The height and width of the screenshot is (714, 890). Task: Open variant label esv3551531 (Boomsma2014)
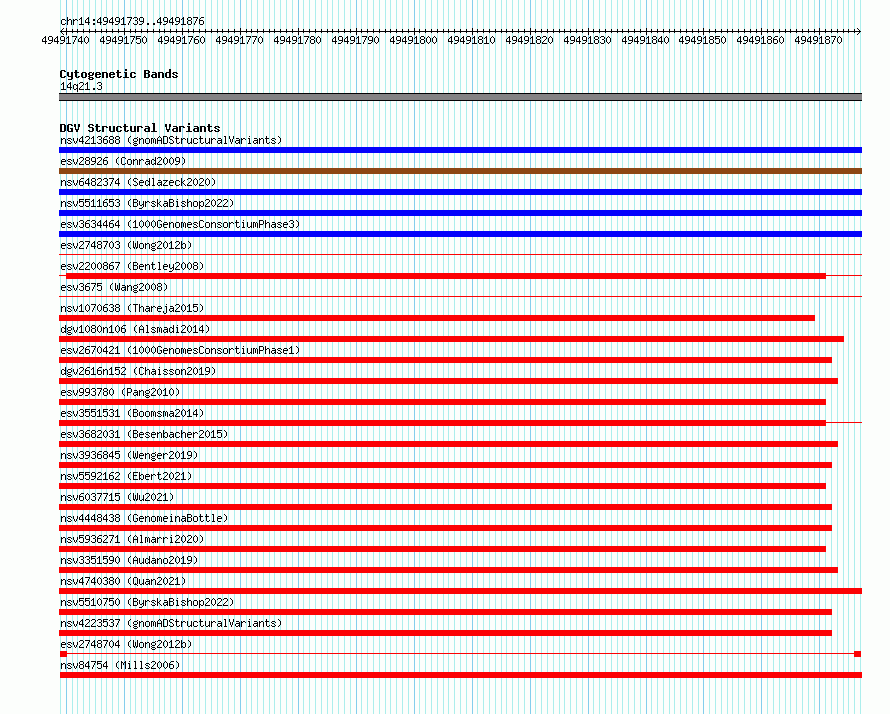pyautogui.click(x=132, y=413)
